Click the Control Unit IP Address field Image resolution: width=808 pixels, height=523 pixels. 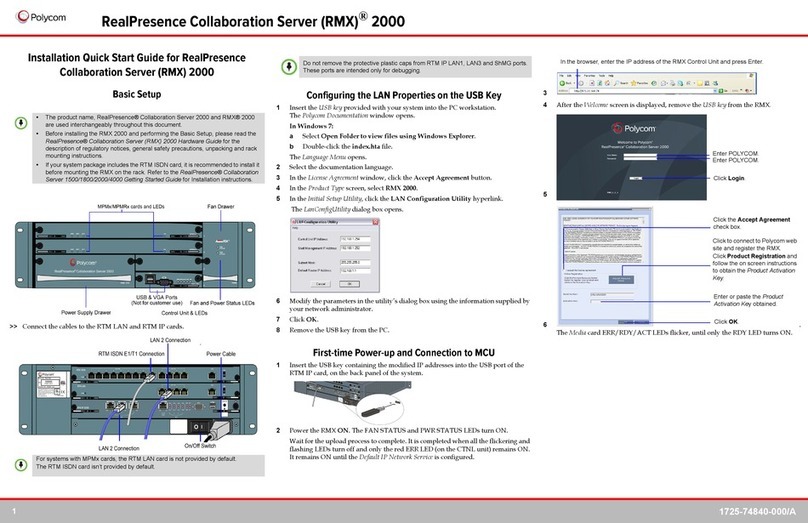355,239
